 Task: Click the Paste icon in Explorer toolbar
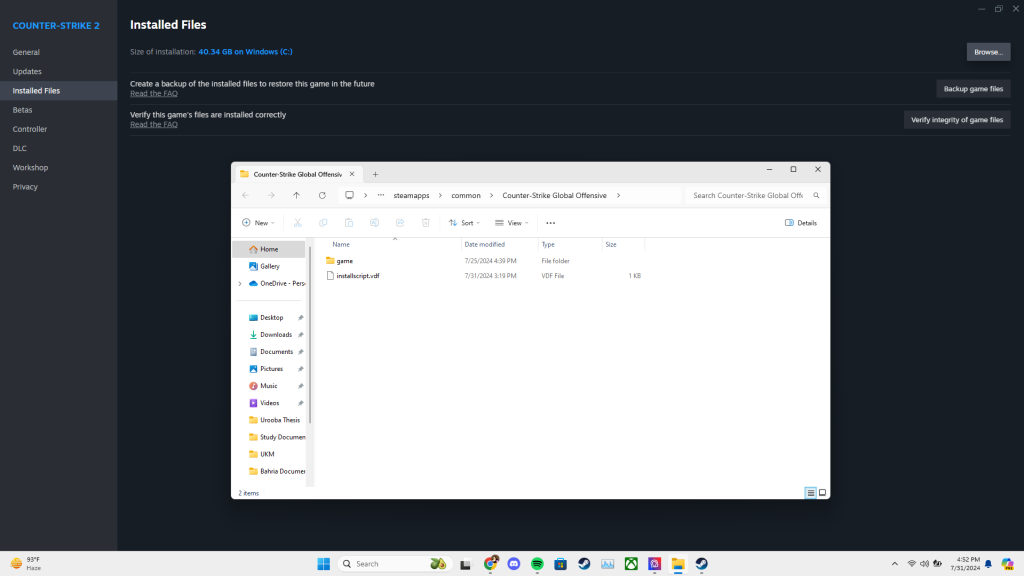coord(349,222)
